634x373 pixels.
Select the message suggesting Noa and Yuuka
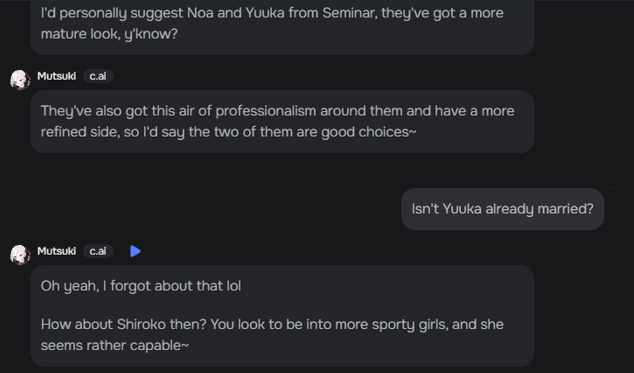pyautogui.click(x=282, y=24)
